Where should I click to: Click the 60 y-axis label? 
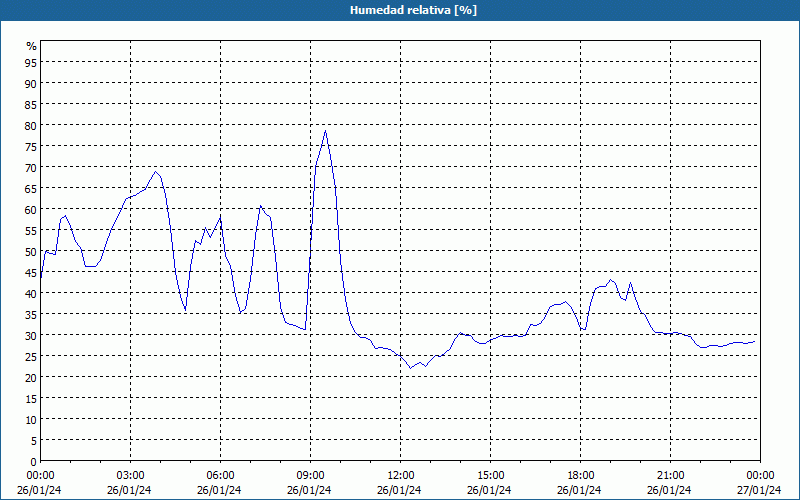pos(31,209)
